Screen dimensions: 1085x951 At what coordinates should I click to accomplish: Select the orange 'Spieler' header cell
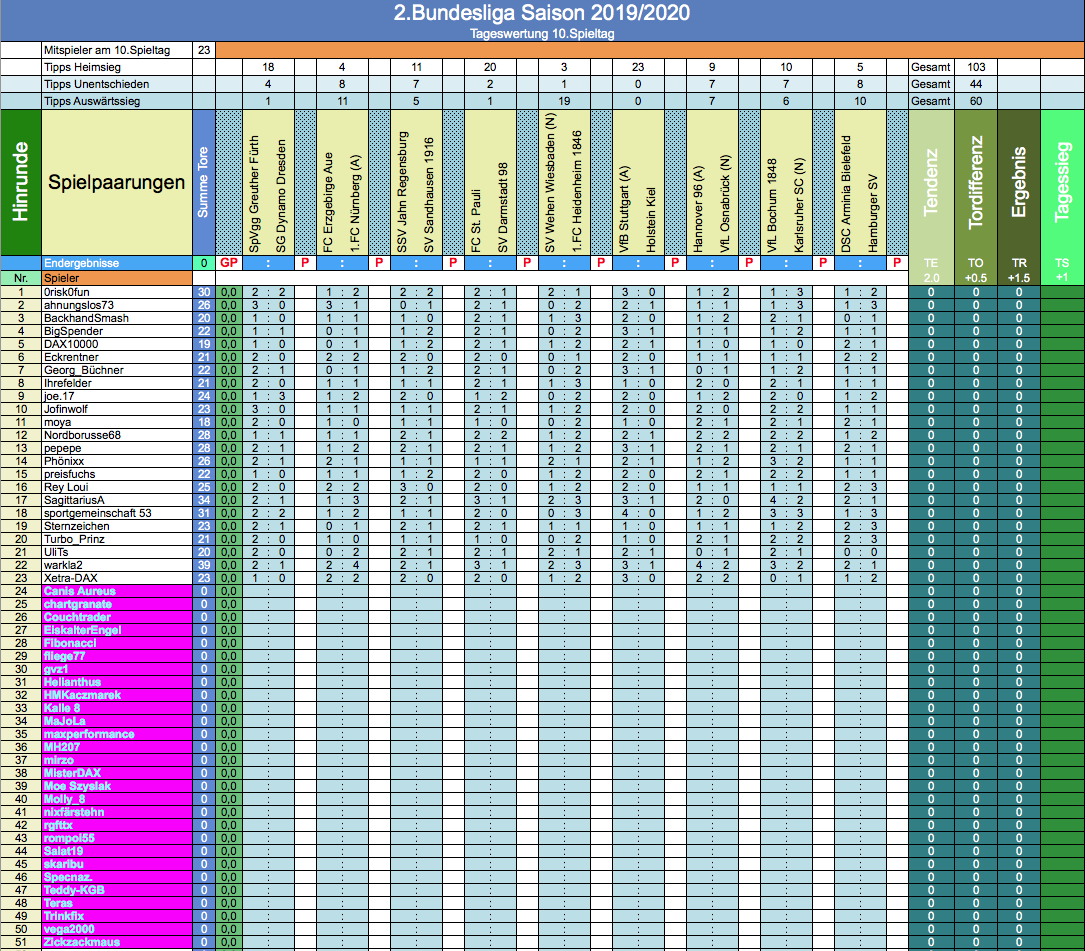point(117,278)
